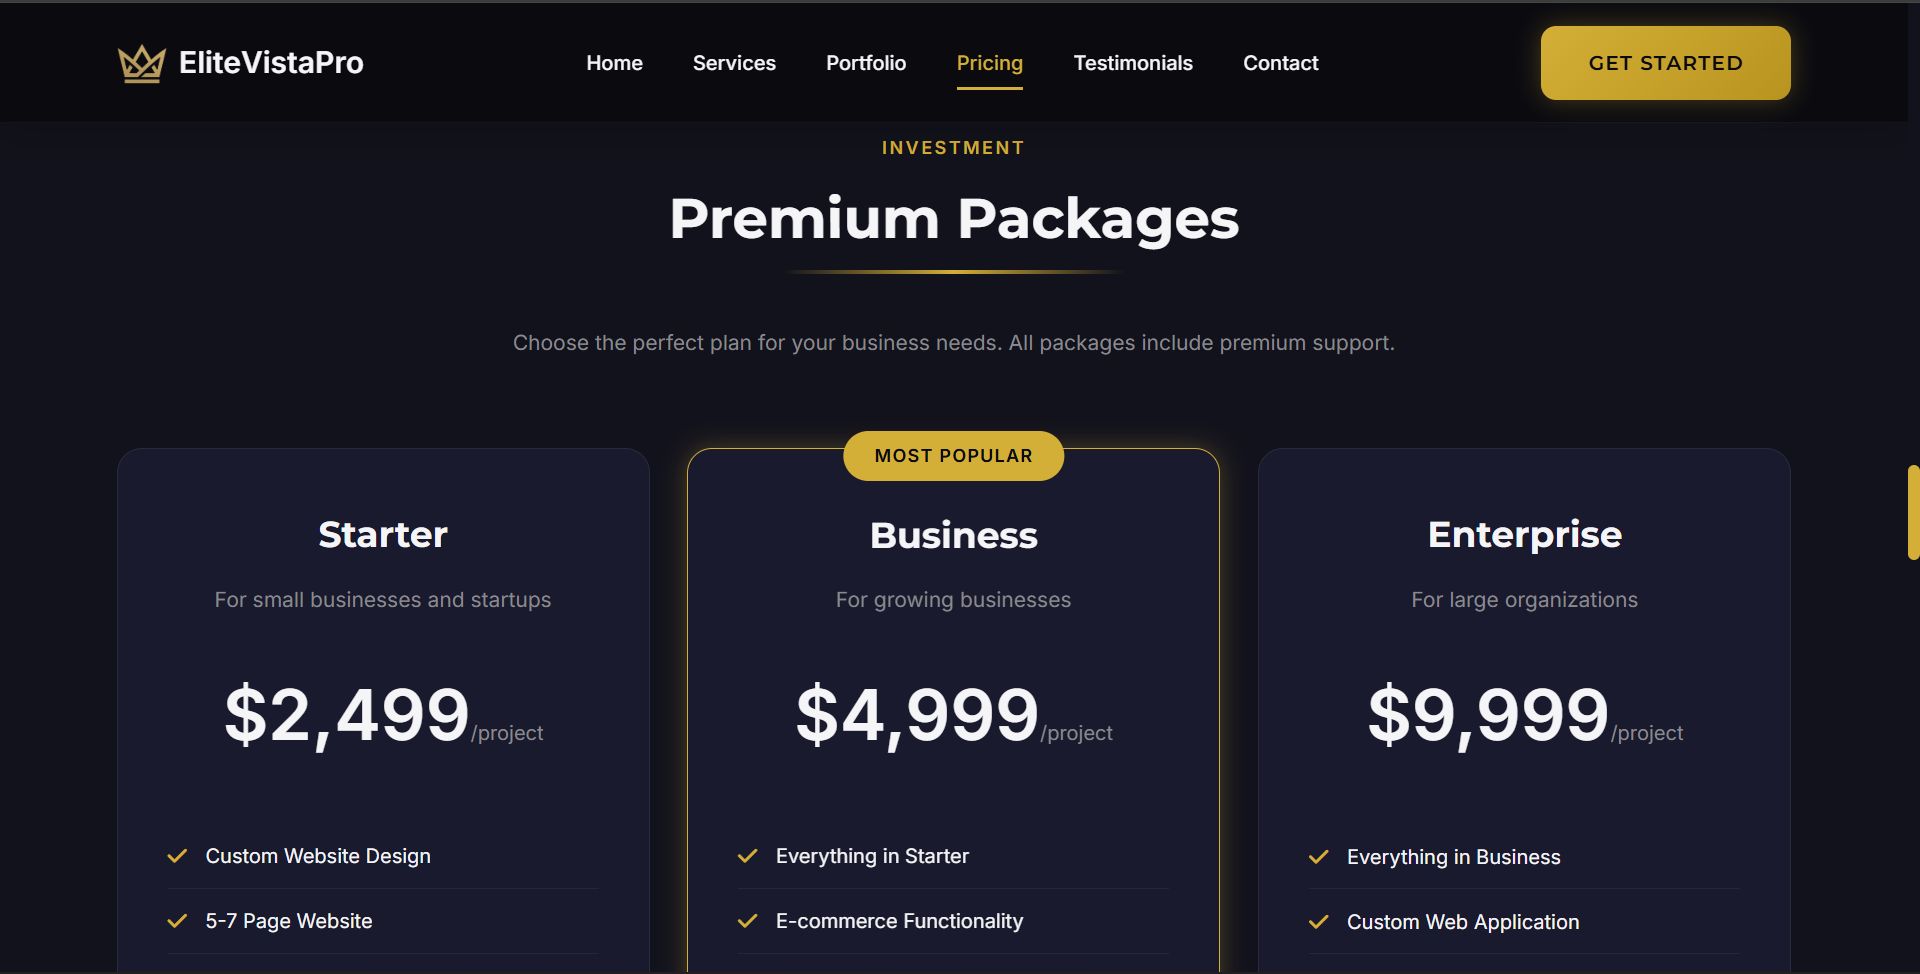Click checkmark icon beside Everything in Business
1920x974 pixels.
[x=1318, y=857]
